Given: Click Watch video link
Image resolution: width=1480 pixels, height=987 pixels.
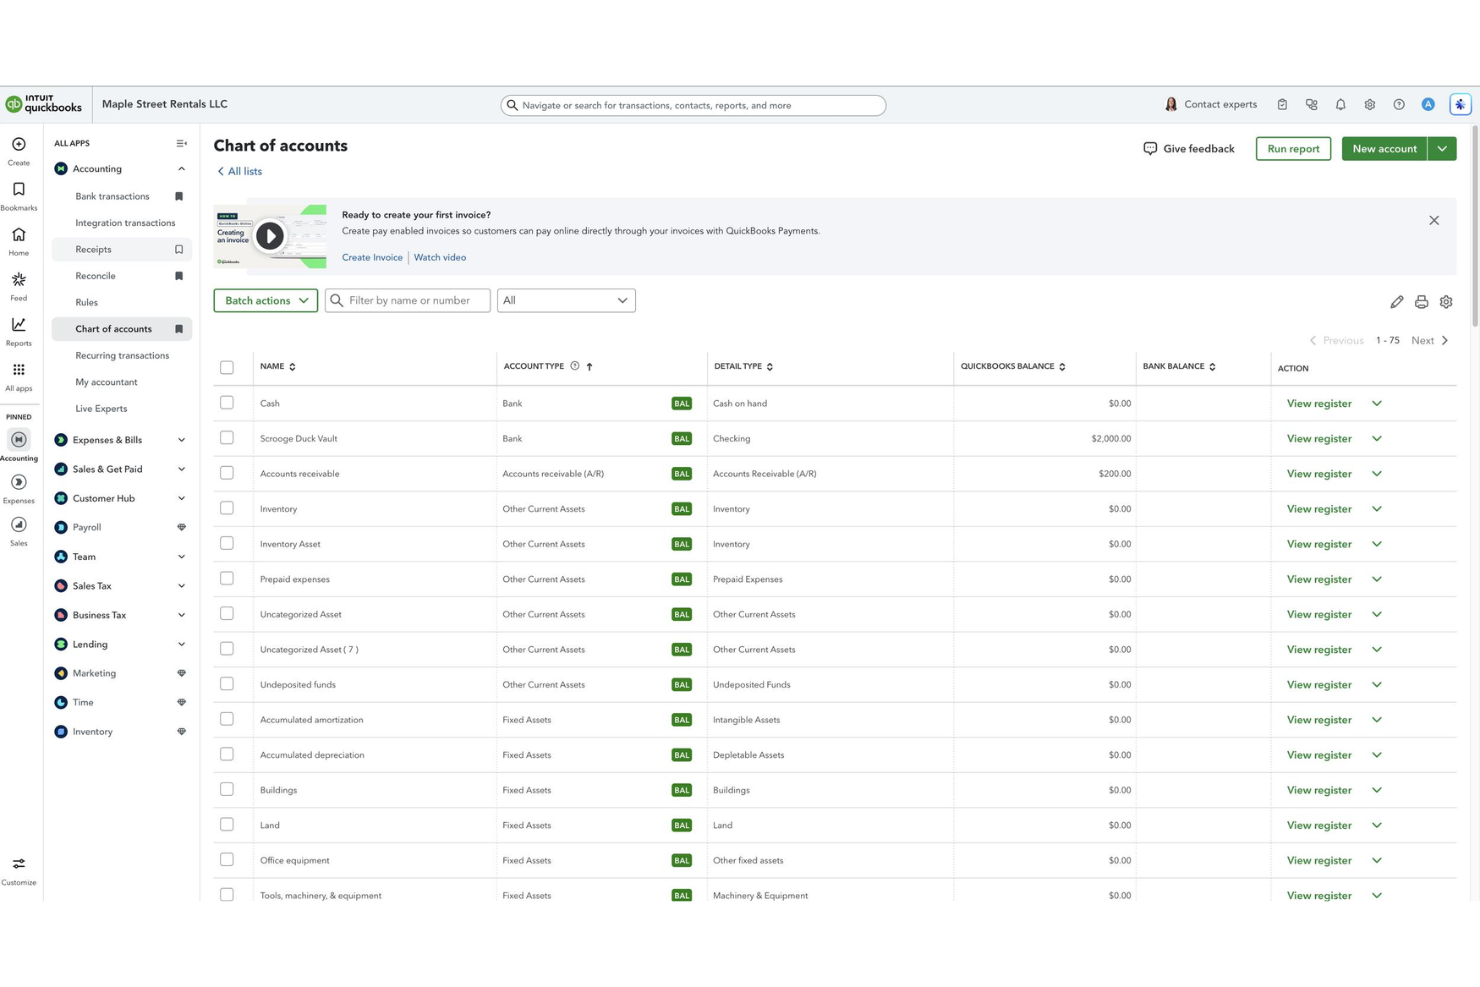Looking at the screenshot, I should 440,257.
